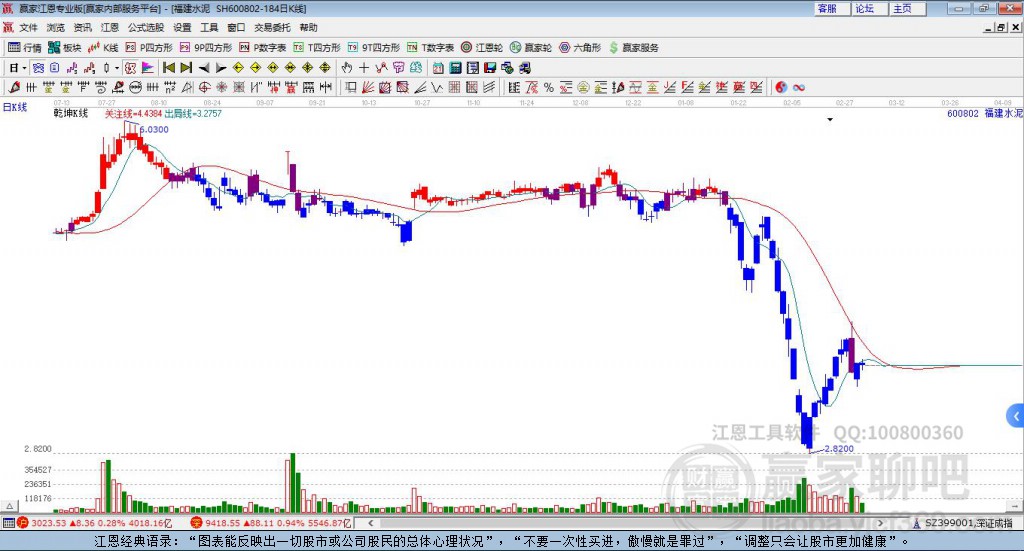Toggle the flag icon in chart toolbar
1024x551 pixels.
point(148,68)
